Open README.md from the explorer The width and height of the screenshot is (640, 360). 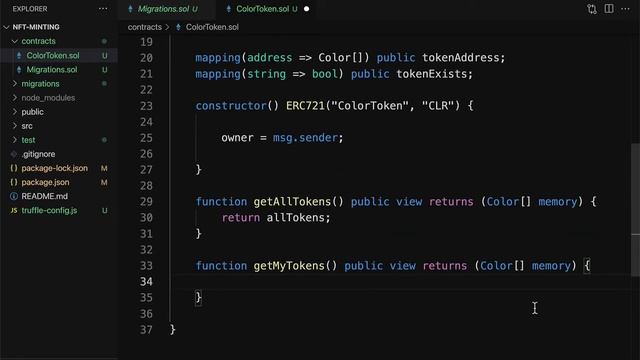click(44, 196)
